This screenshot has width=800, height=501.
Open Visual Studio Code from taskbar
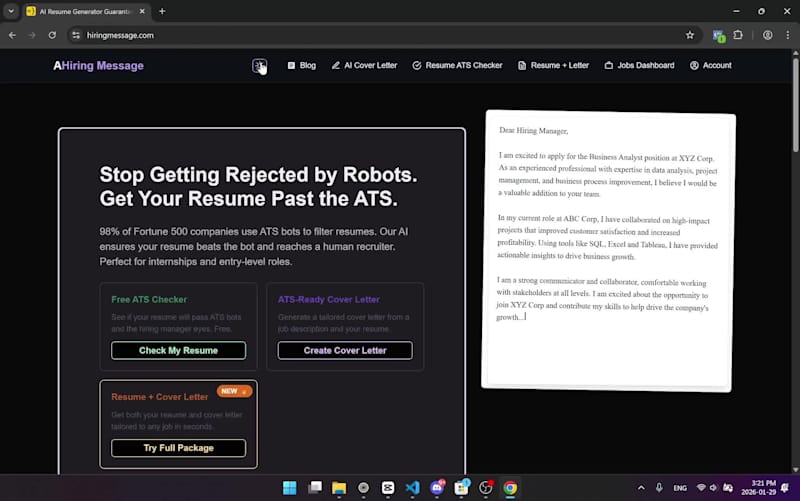(x=412, y=488)
